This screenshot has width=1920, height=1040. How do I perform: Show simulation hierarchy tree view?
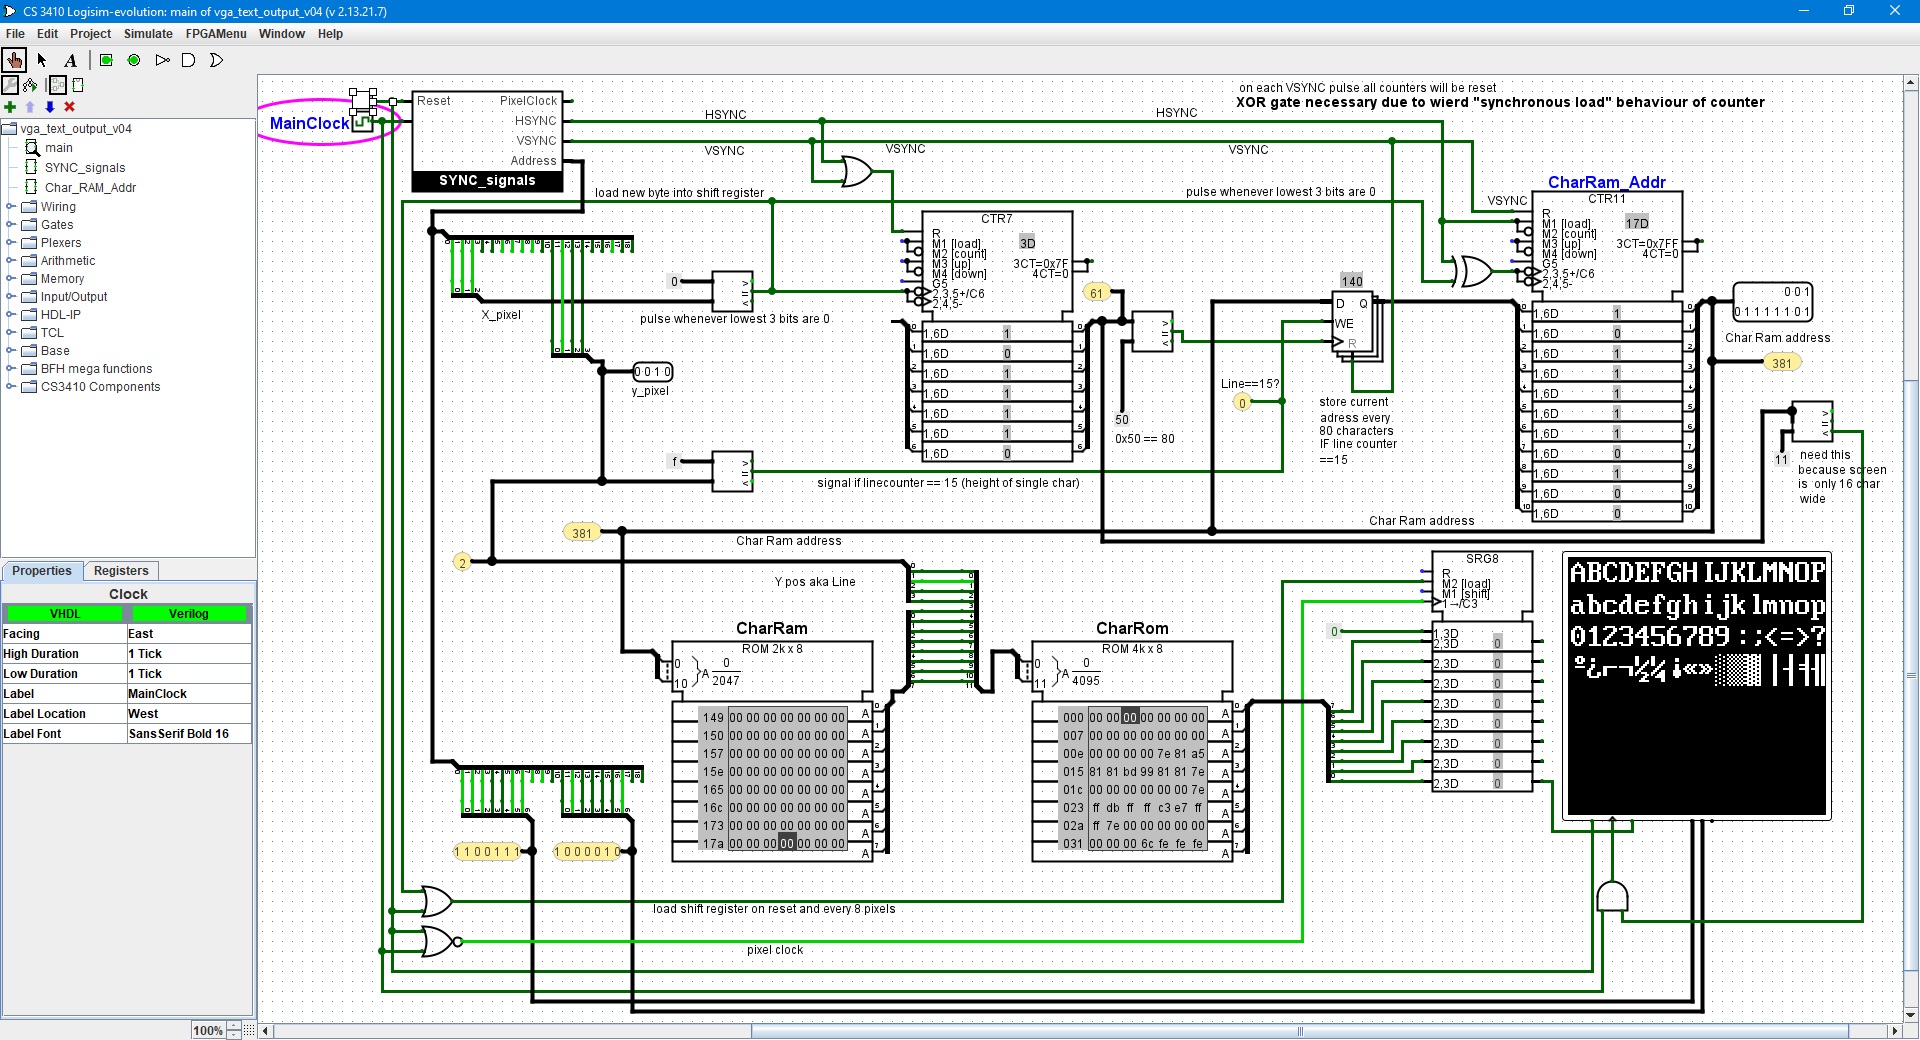(30, 85)
